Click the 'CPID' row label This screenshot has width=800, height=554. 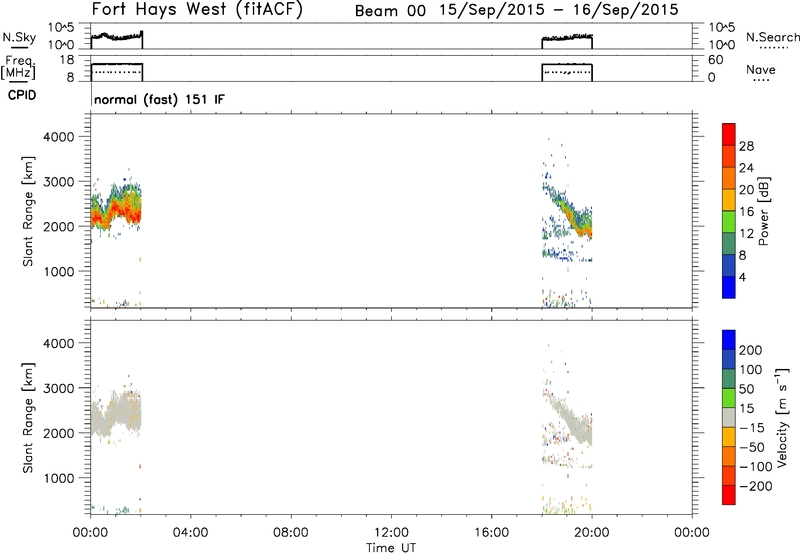22,95
